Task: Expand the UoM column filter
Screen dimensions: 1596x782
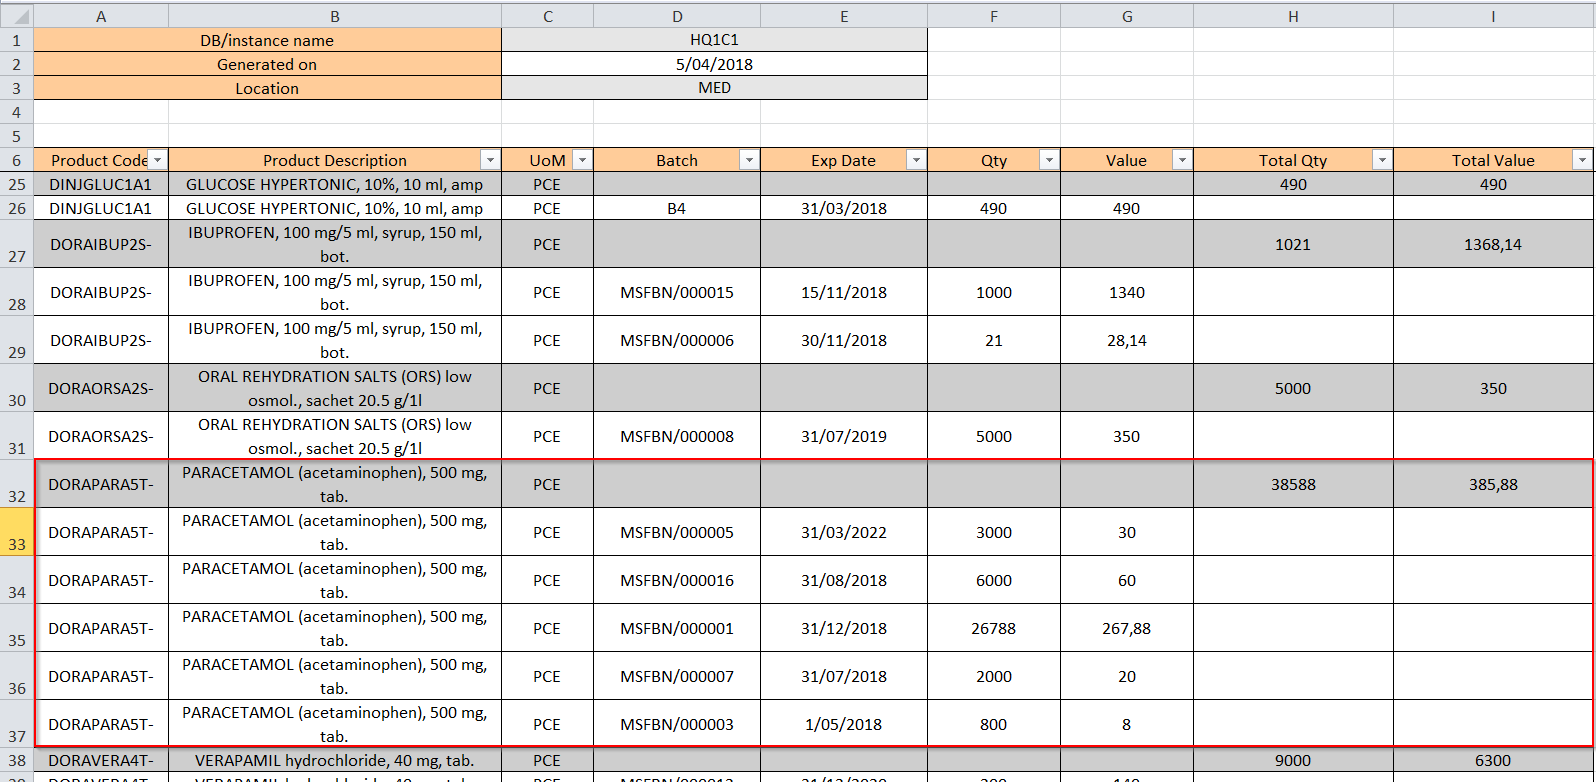Action: (582, 160)
